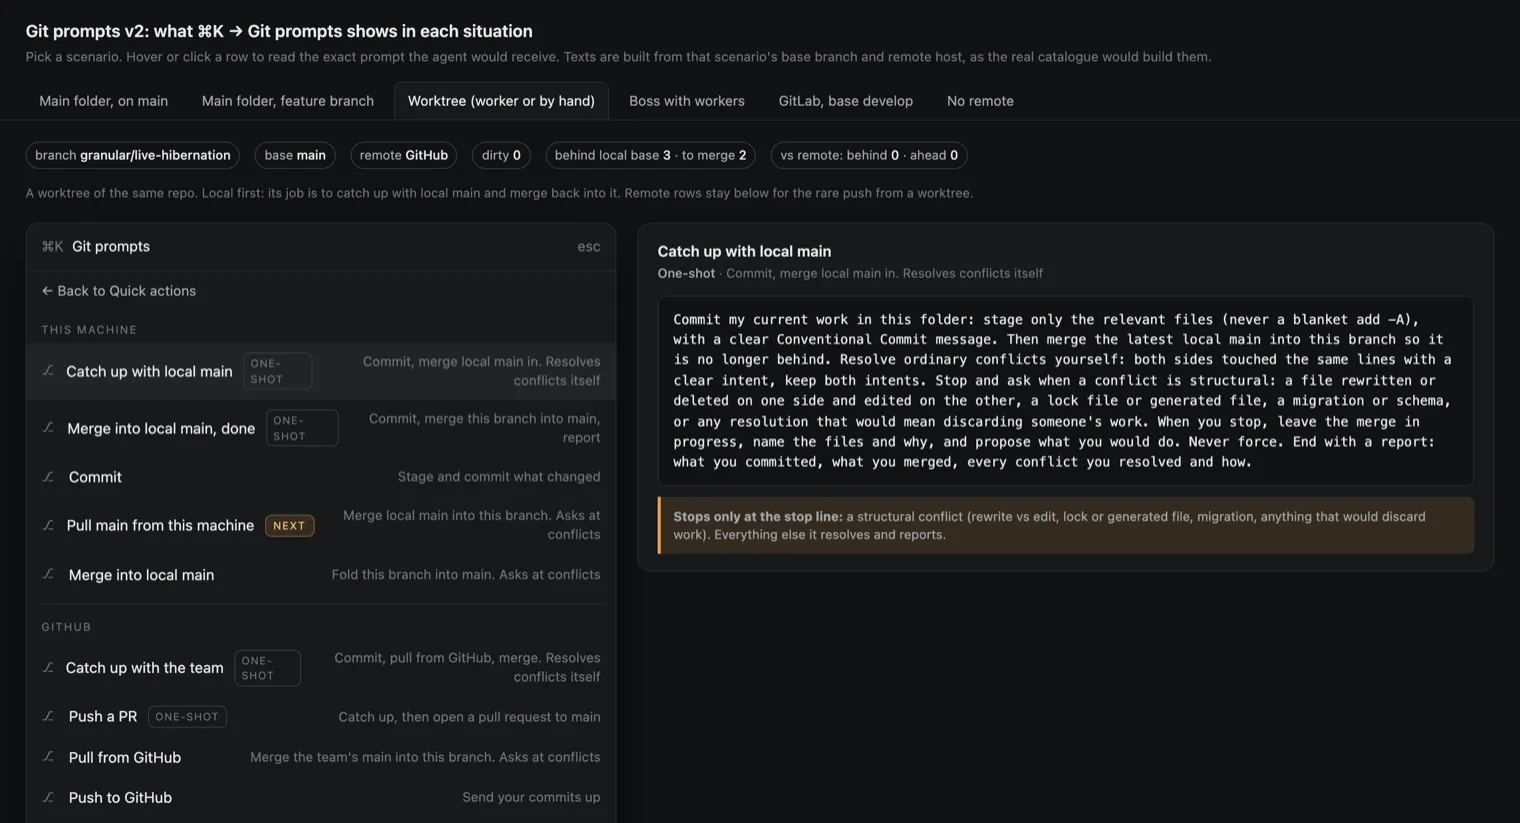Click the remote GitHub chip
This screenshot has width=1520, height=823.
point(404,155)
